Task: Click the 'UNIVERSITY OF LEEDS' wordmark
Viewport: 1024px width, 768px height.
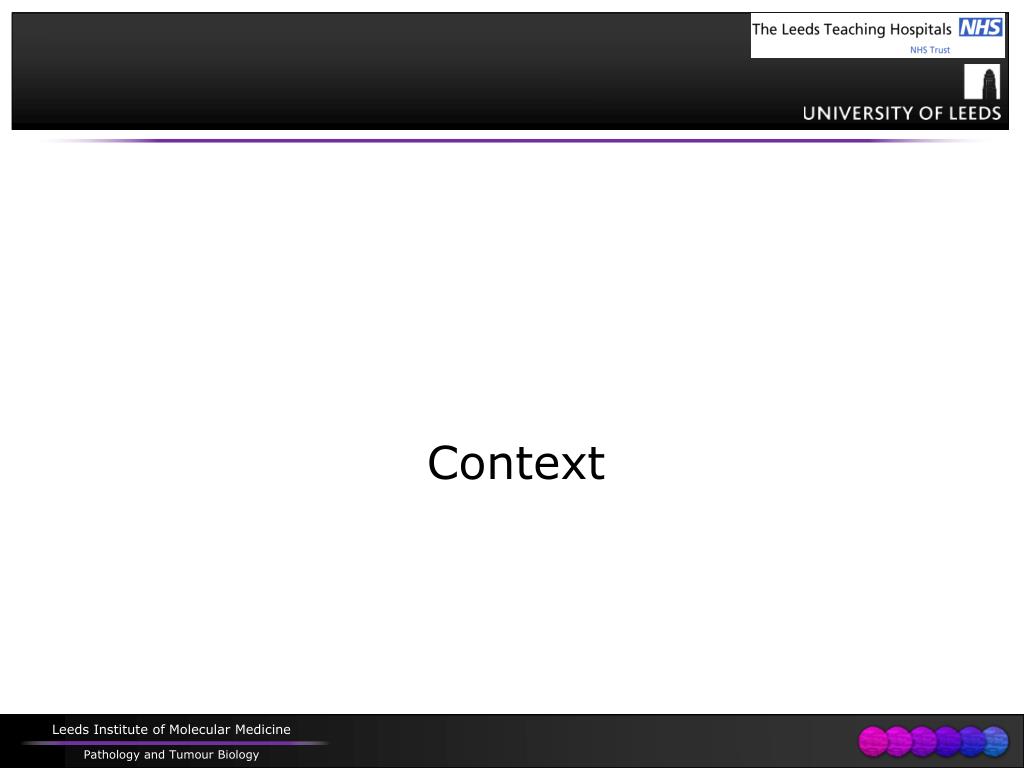Action: (901, 114)
